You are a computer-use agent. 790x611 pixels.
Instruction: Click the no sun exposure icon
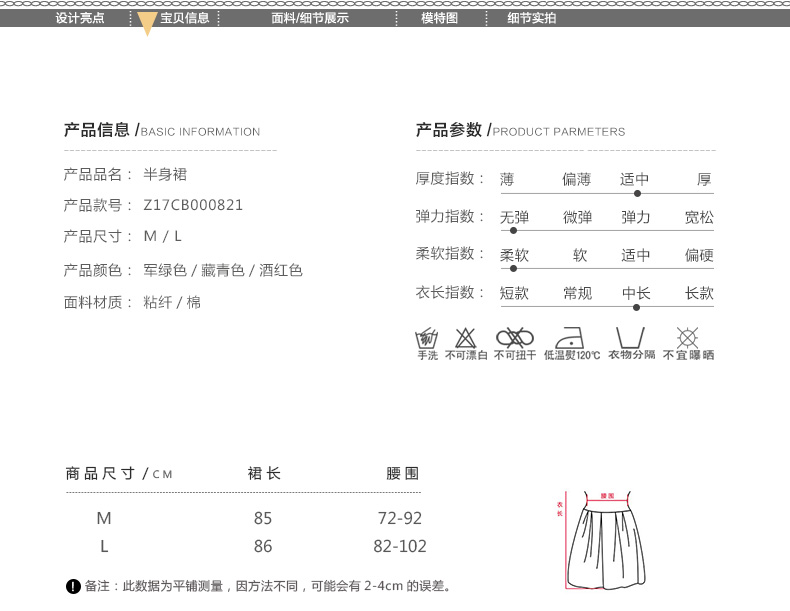[x=687, y=337]
